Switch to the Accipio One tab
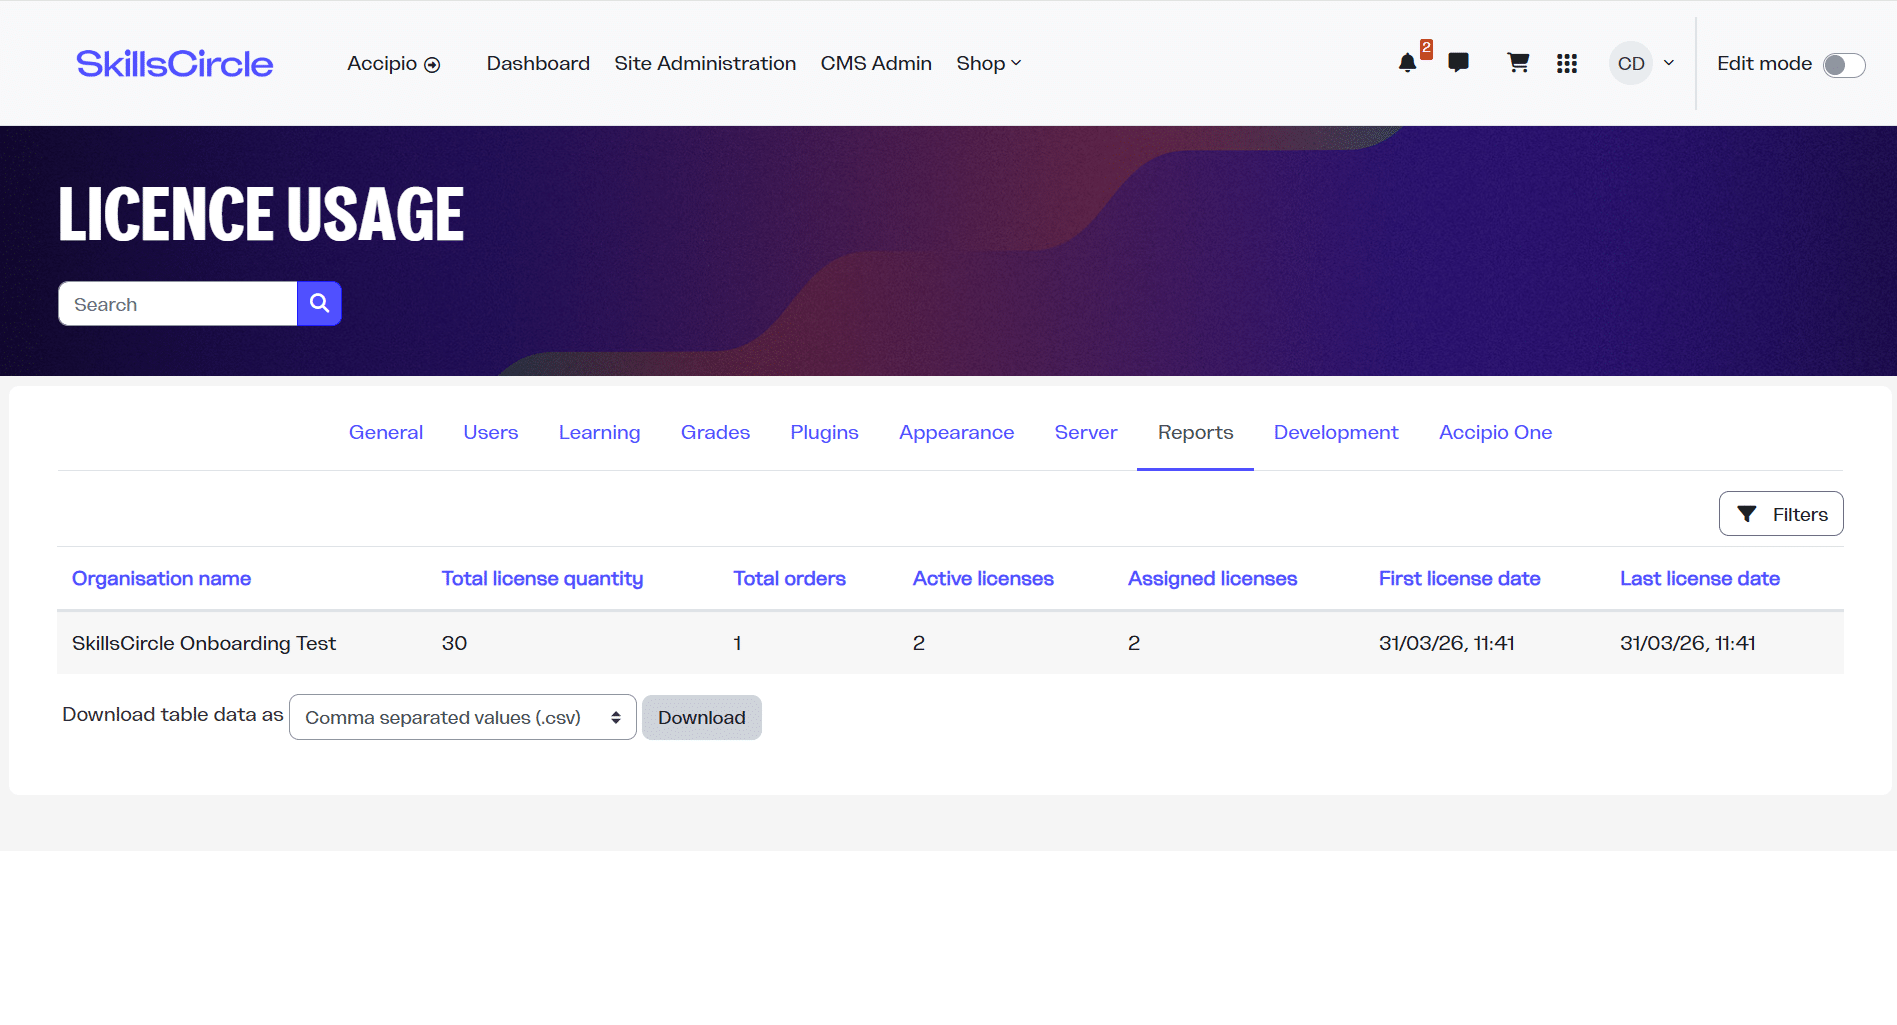This screenshot has width=1897, height=1025. click(1495, 432)
